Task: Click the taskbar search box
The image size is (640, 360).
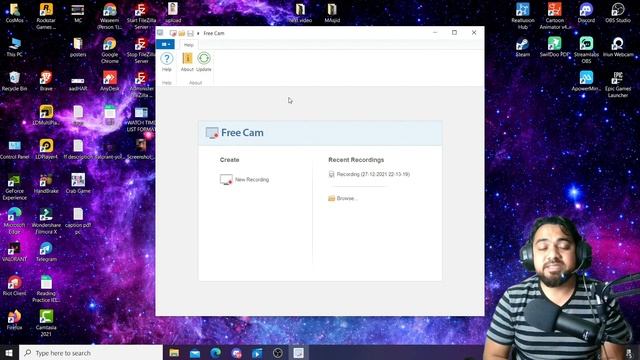Action: click(x=91, y=353)
